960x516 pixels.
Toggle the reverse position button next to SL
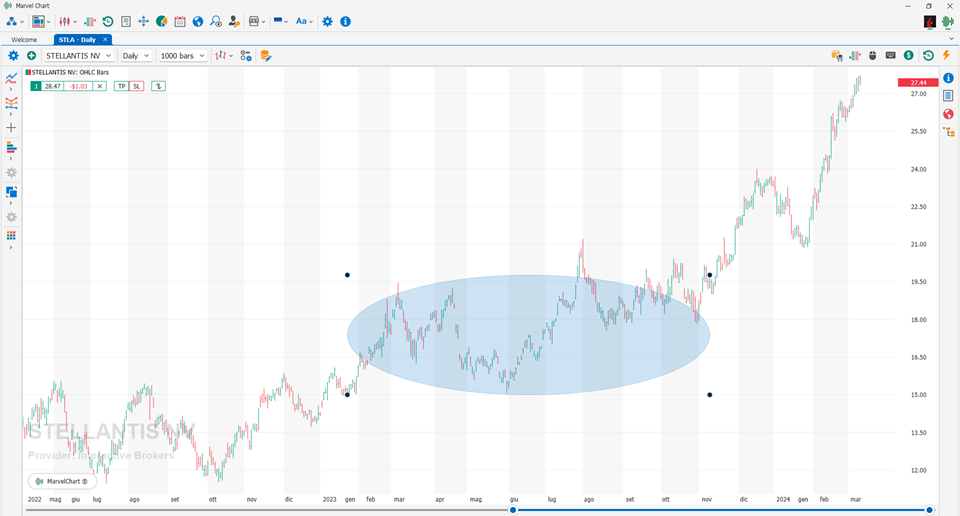click(159, 86)
